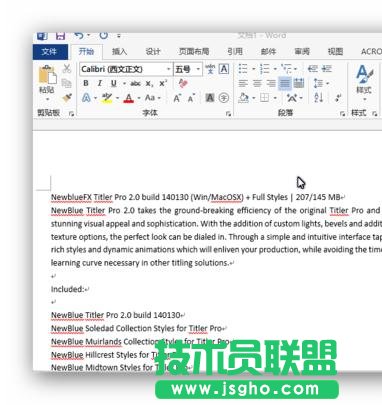Switch to the 视图 View tab
Screen dimensions: 382x405
335,52
